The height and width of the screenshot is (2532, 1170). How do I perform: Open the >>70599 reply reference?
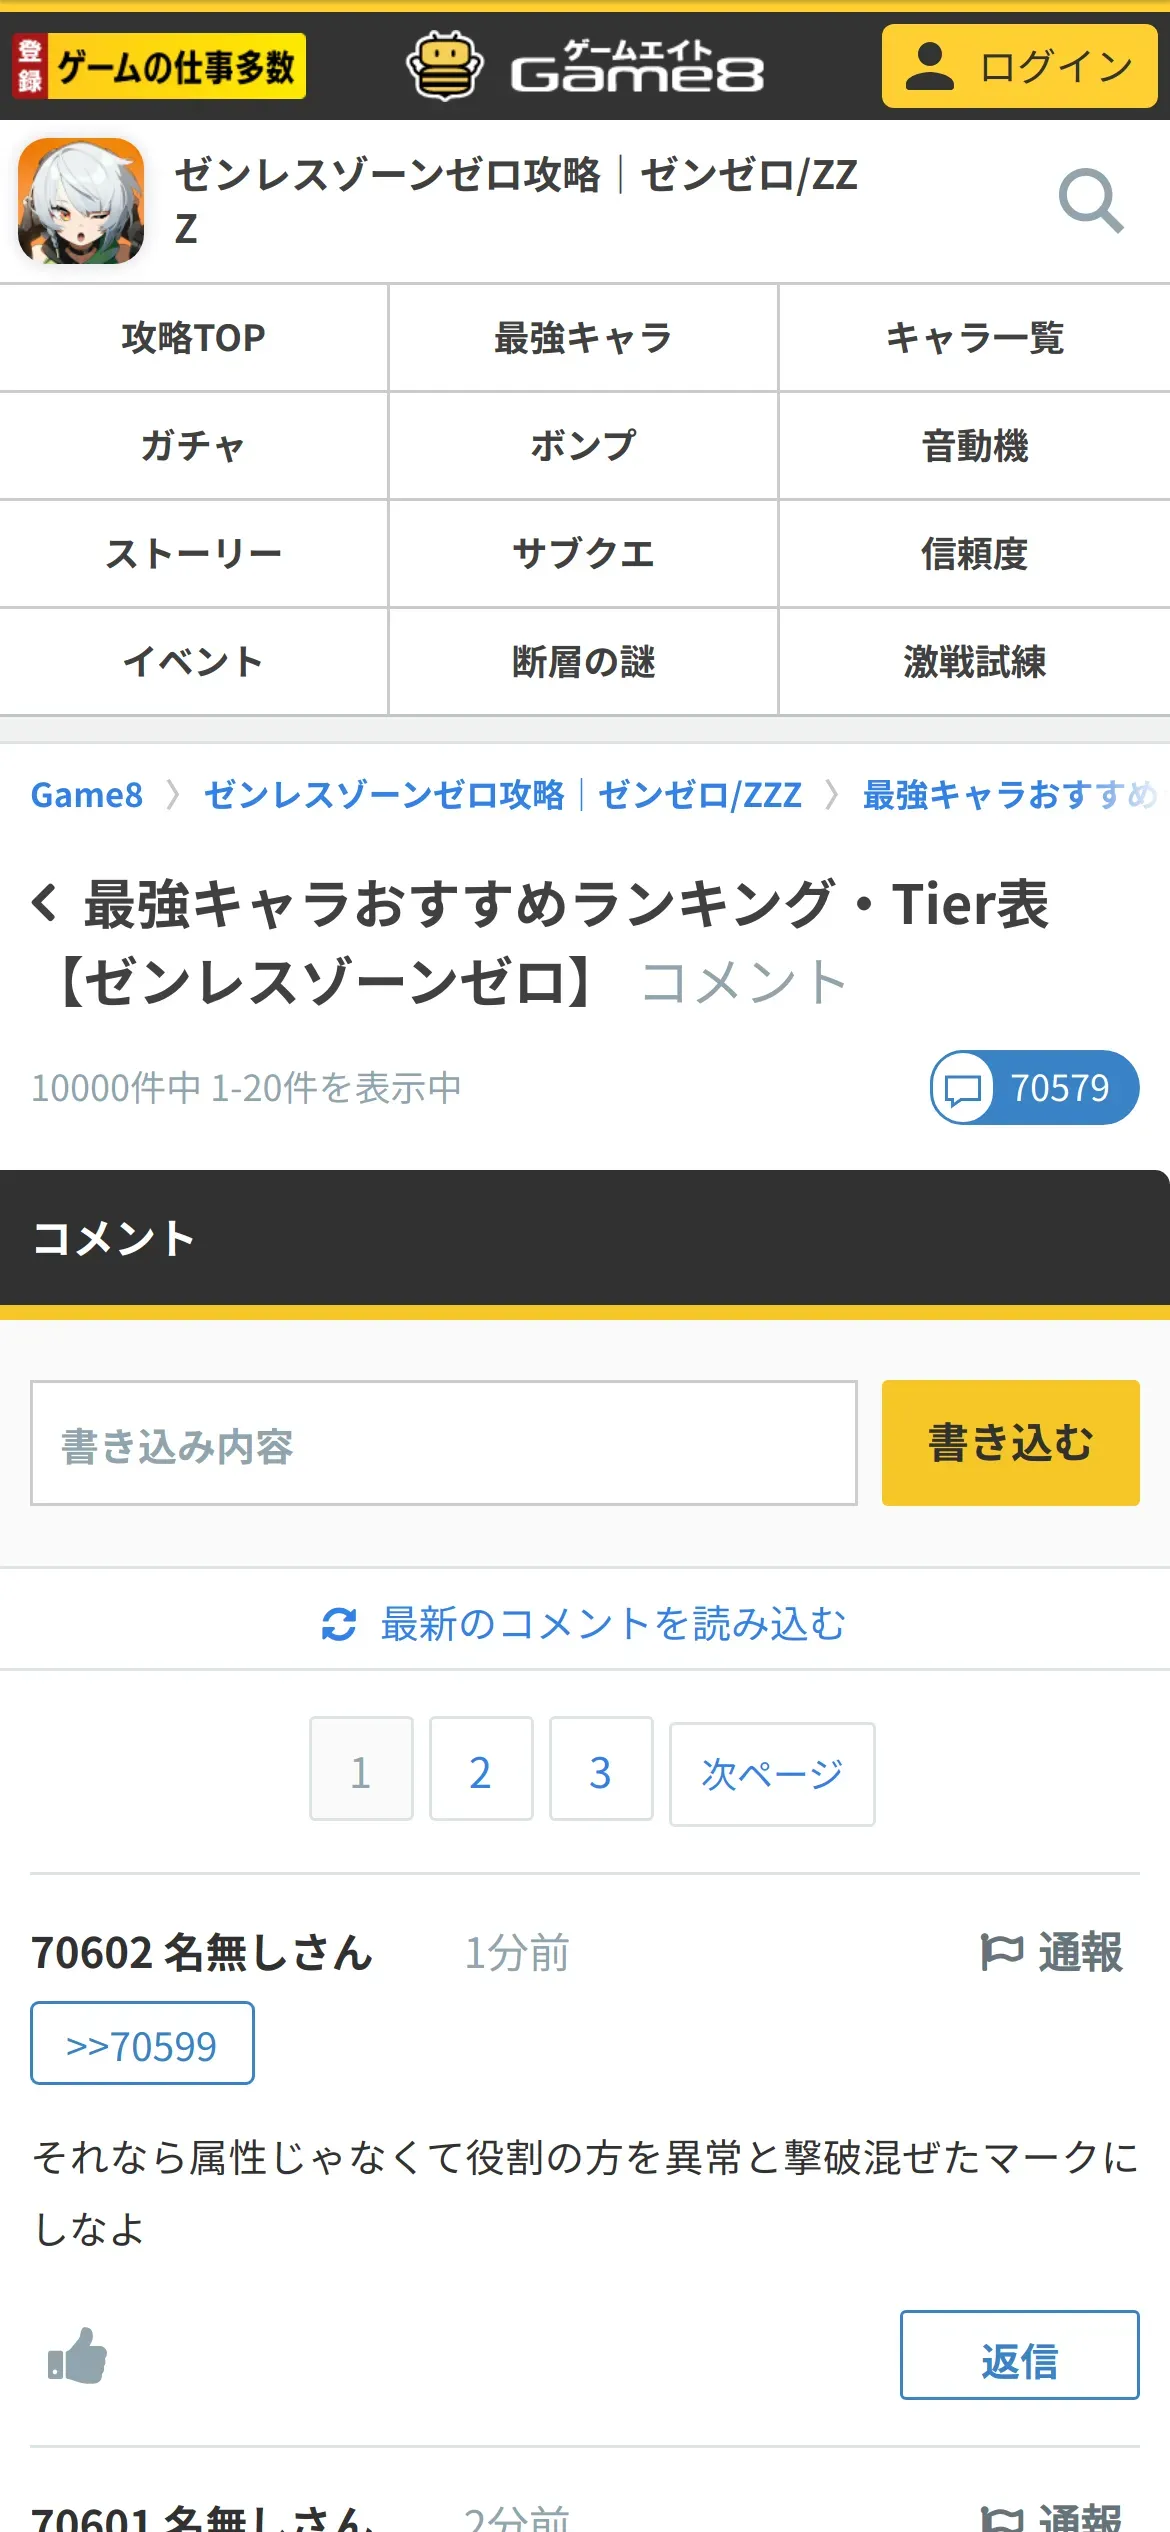pyautogui.click(x=142, y=2043)
